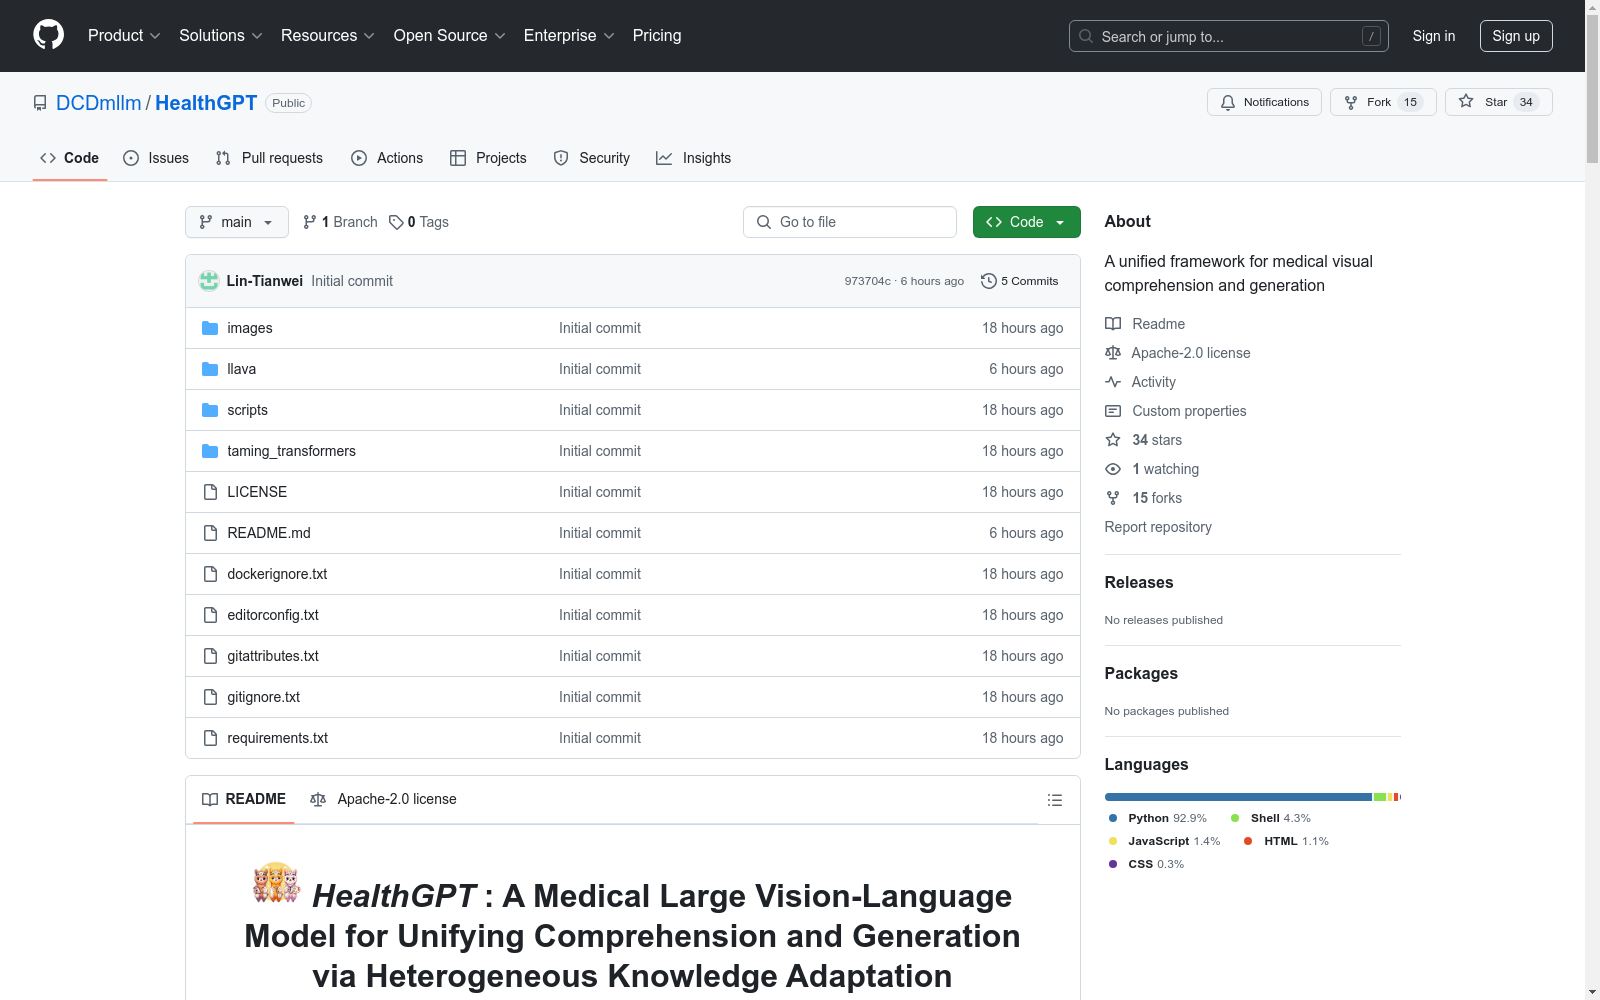The image size is (1600, 1000).
Task: Switch to the Issues tab
Action: click(156, 158)
